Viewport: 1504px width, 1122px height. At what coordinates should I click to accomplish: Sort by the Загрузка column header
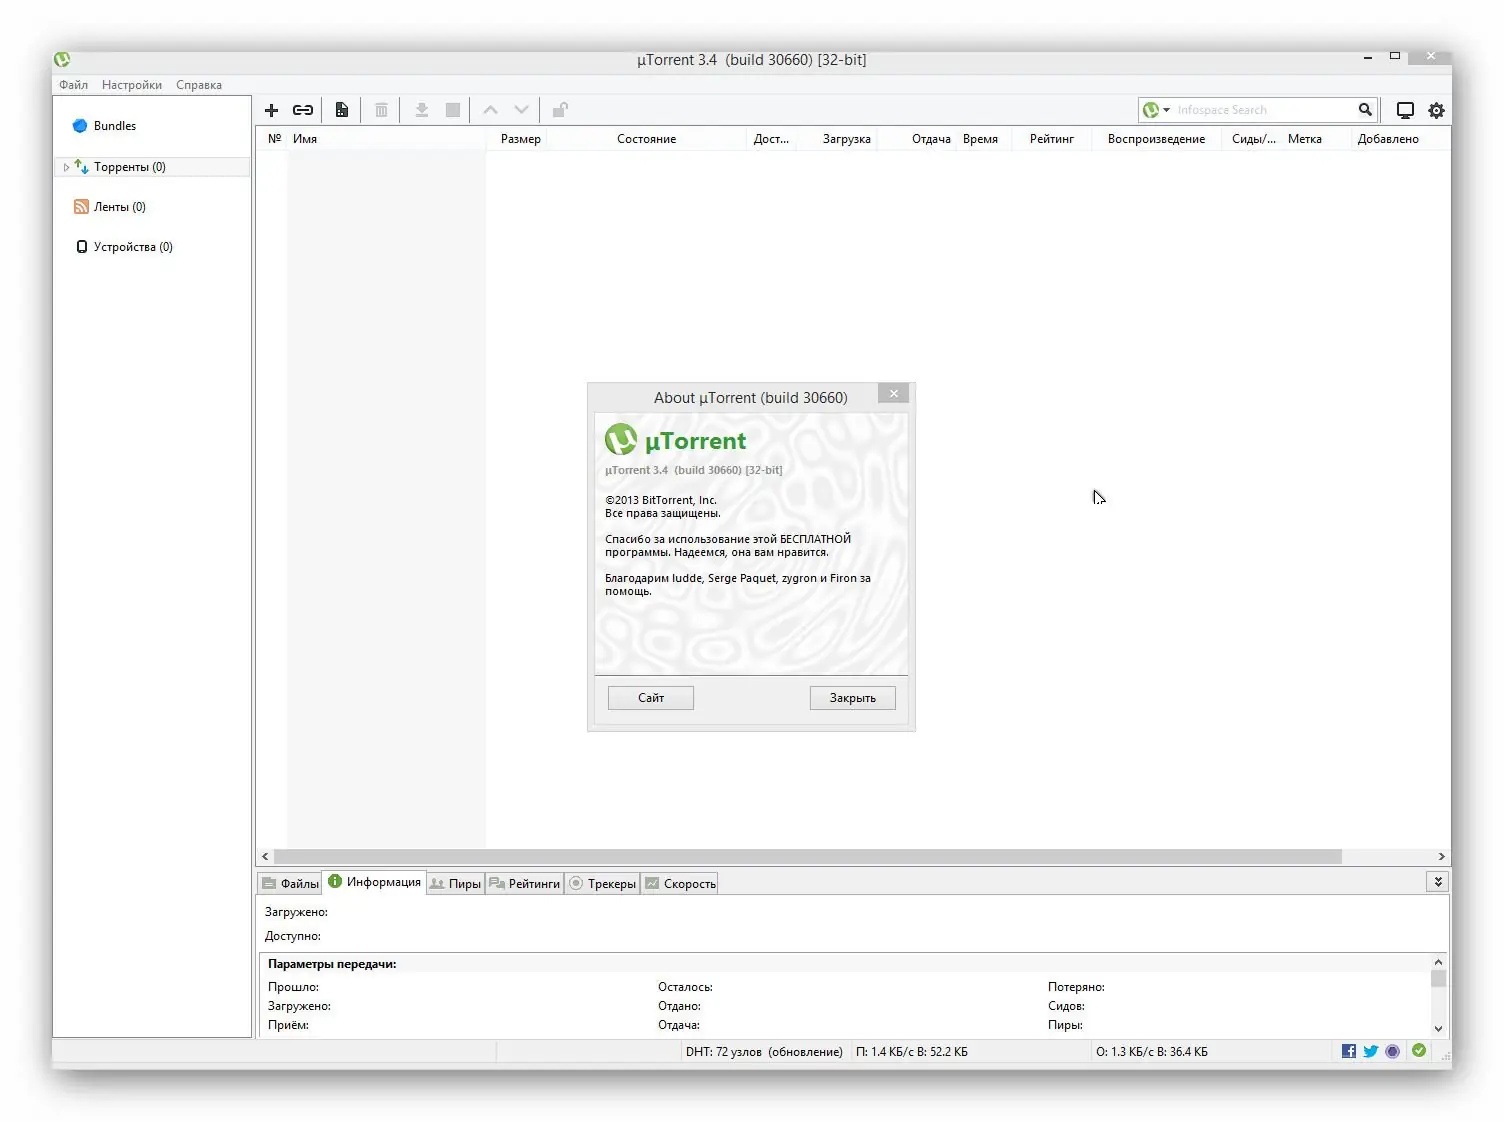tap(838, 139)
